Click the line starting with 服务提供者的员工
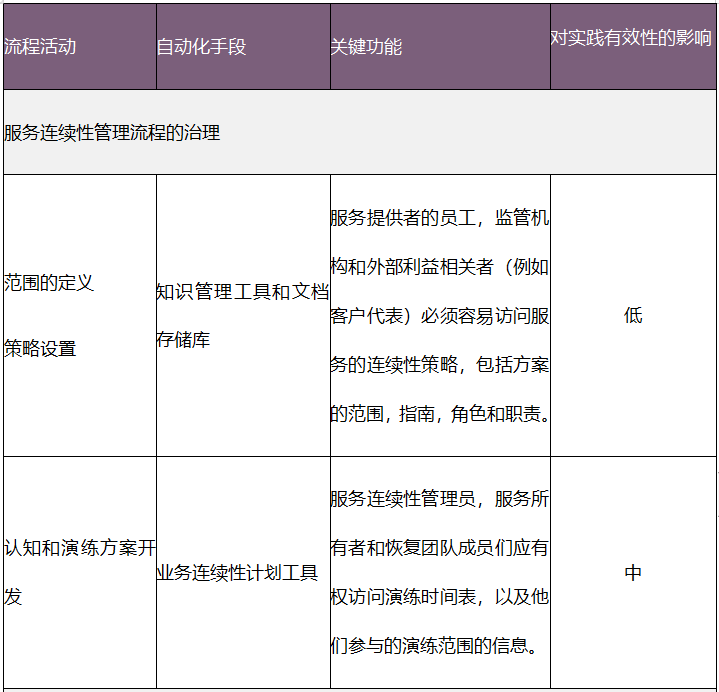719x692 pixels. click(439, 218)
